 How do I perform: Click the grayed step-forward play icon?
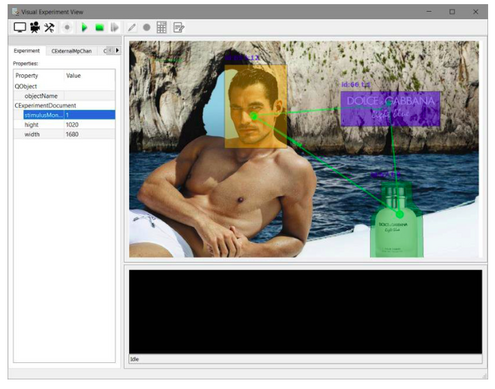114,27
